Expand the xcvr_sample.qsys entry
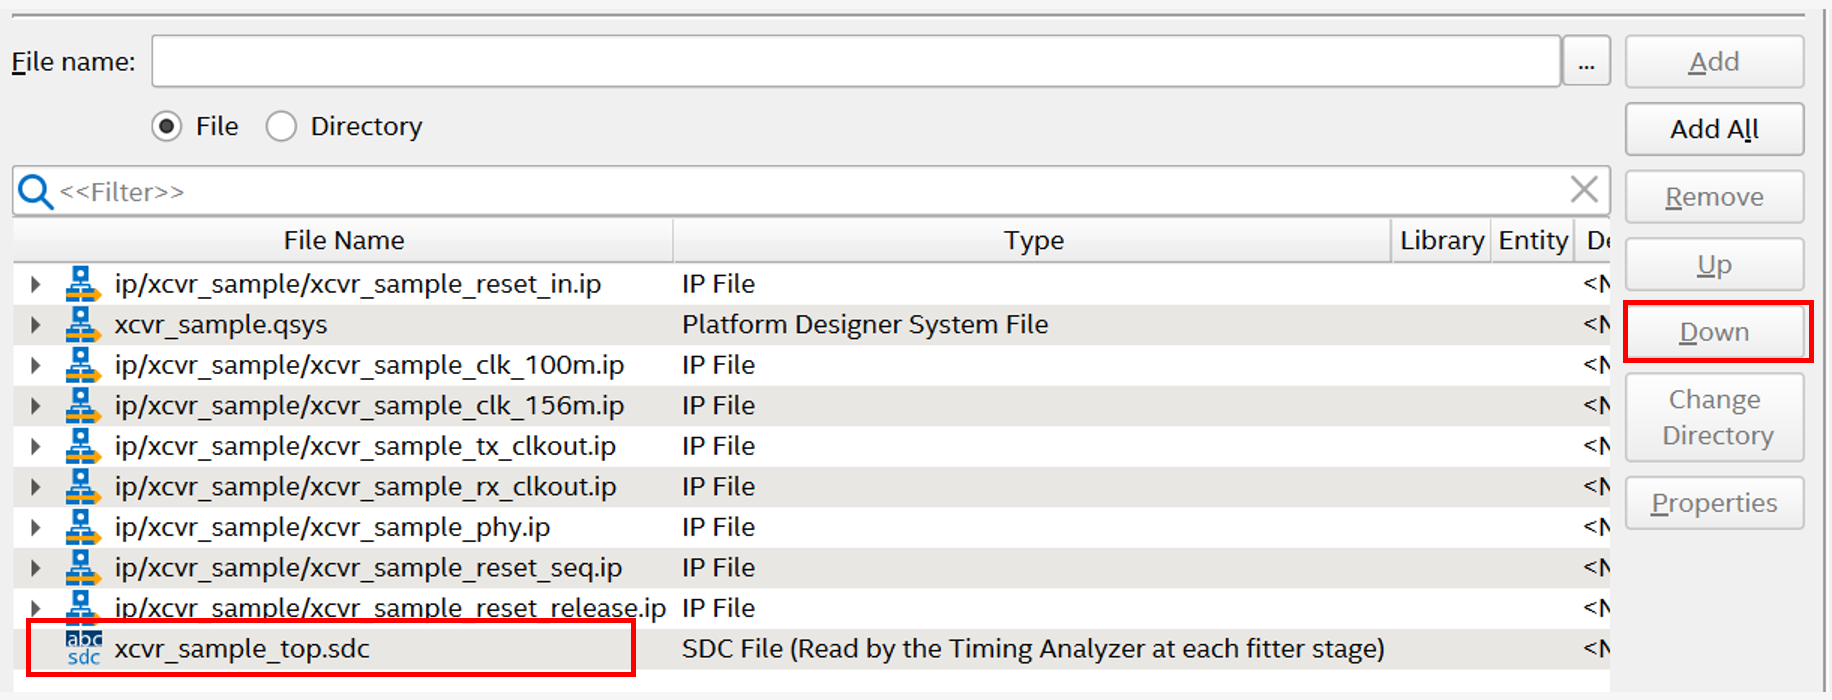Image resolution: width=1832 pixels, height=700 pixels. (x=36, y=325)
